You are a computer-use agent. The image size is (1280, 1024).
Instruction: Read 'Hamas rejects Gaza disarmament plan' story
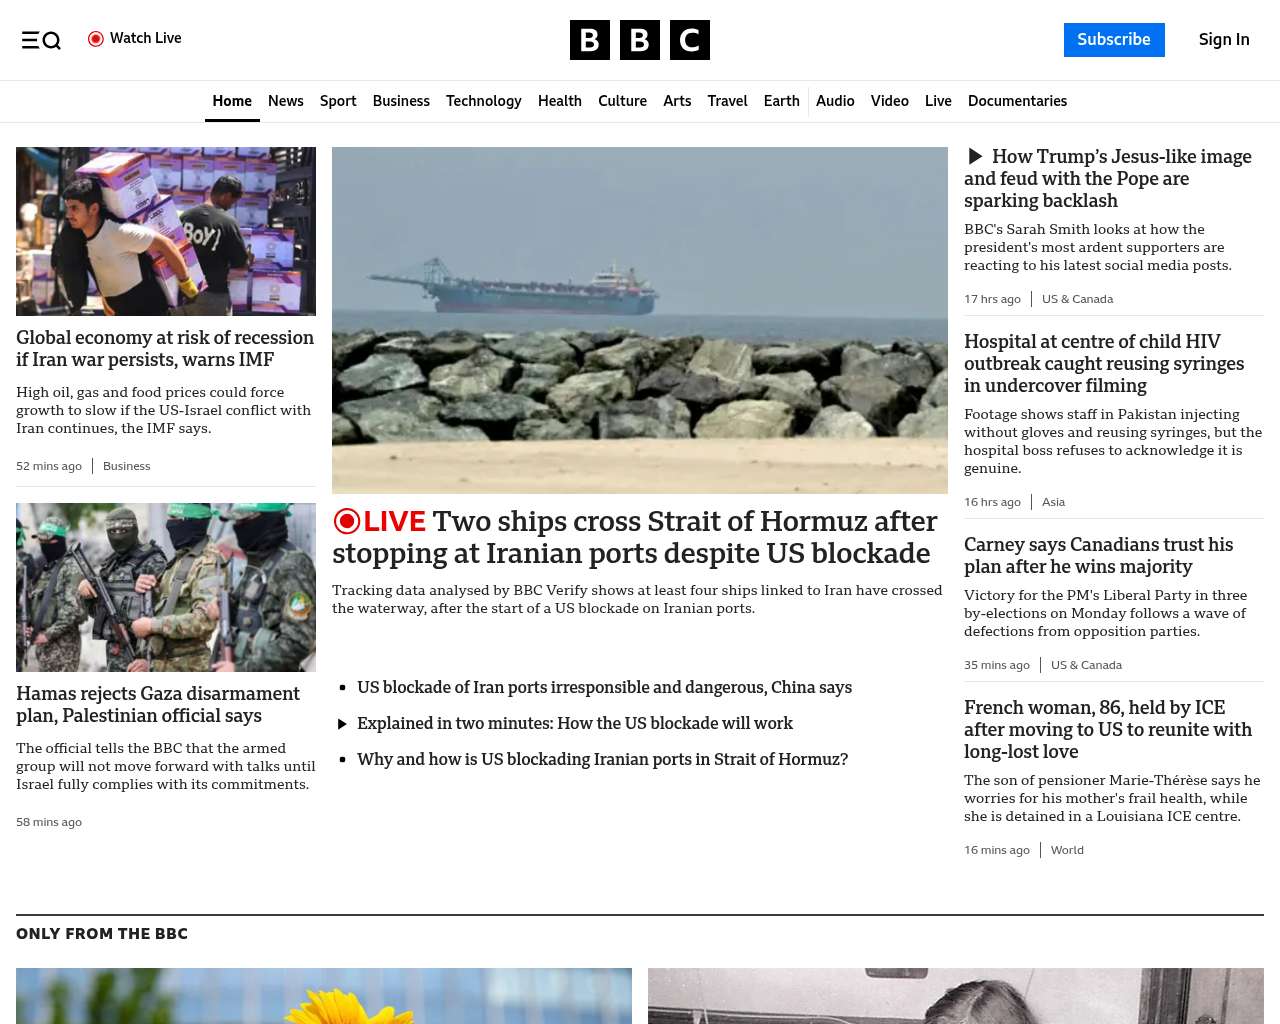coord(158,704)
